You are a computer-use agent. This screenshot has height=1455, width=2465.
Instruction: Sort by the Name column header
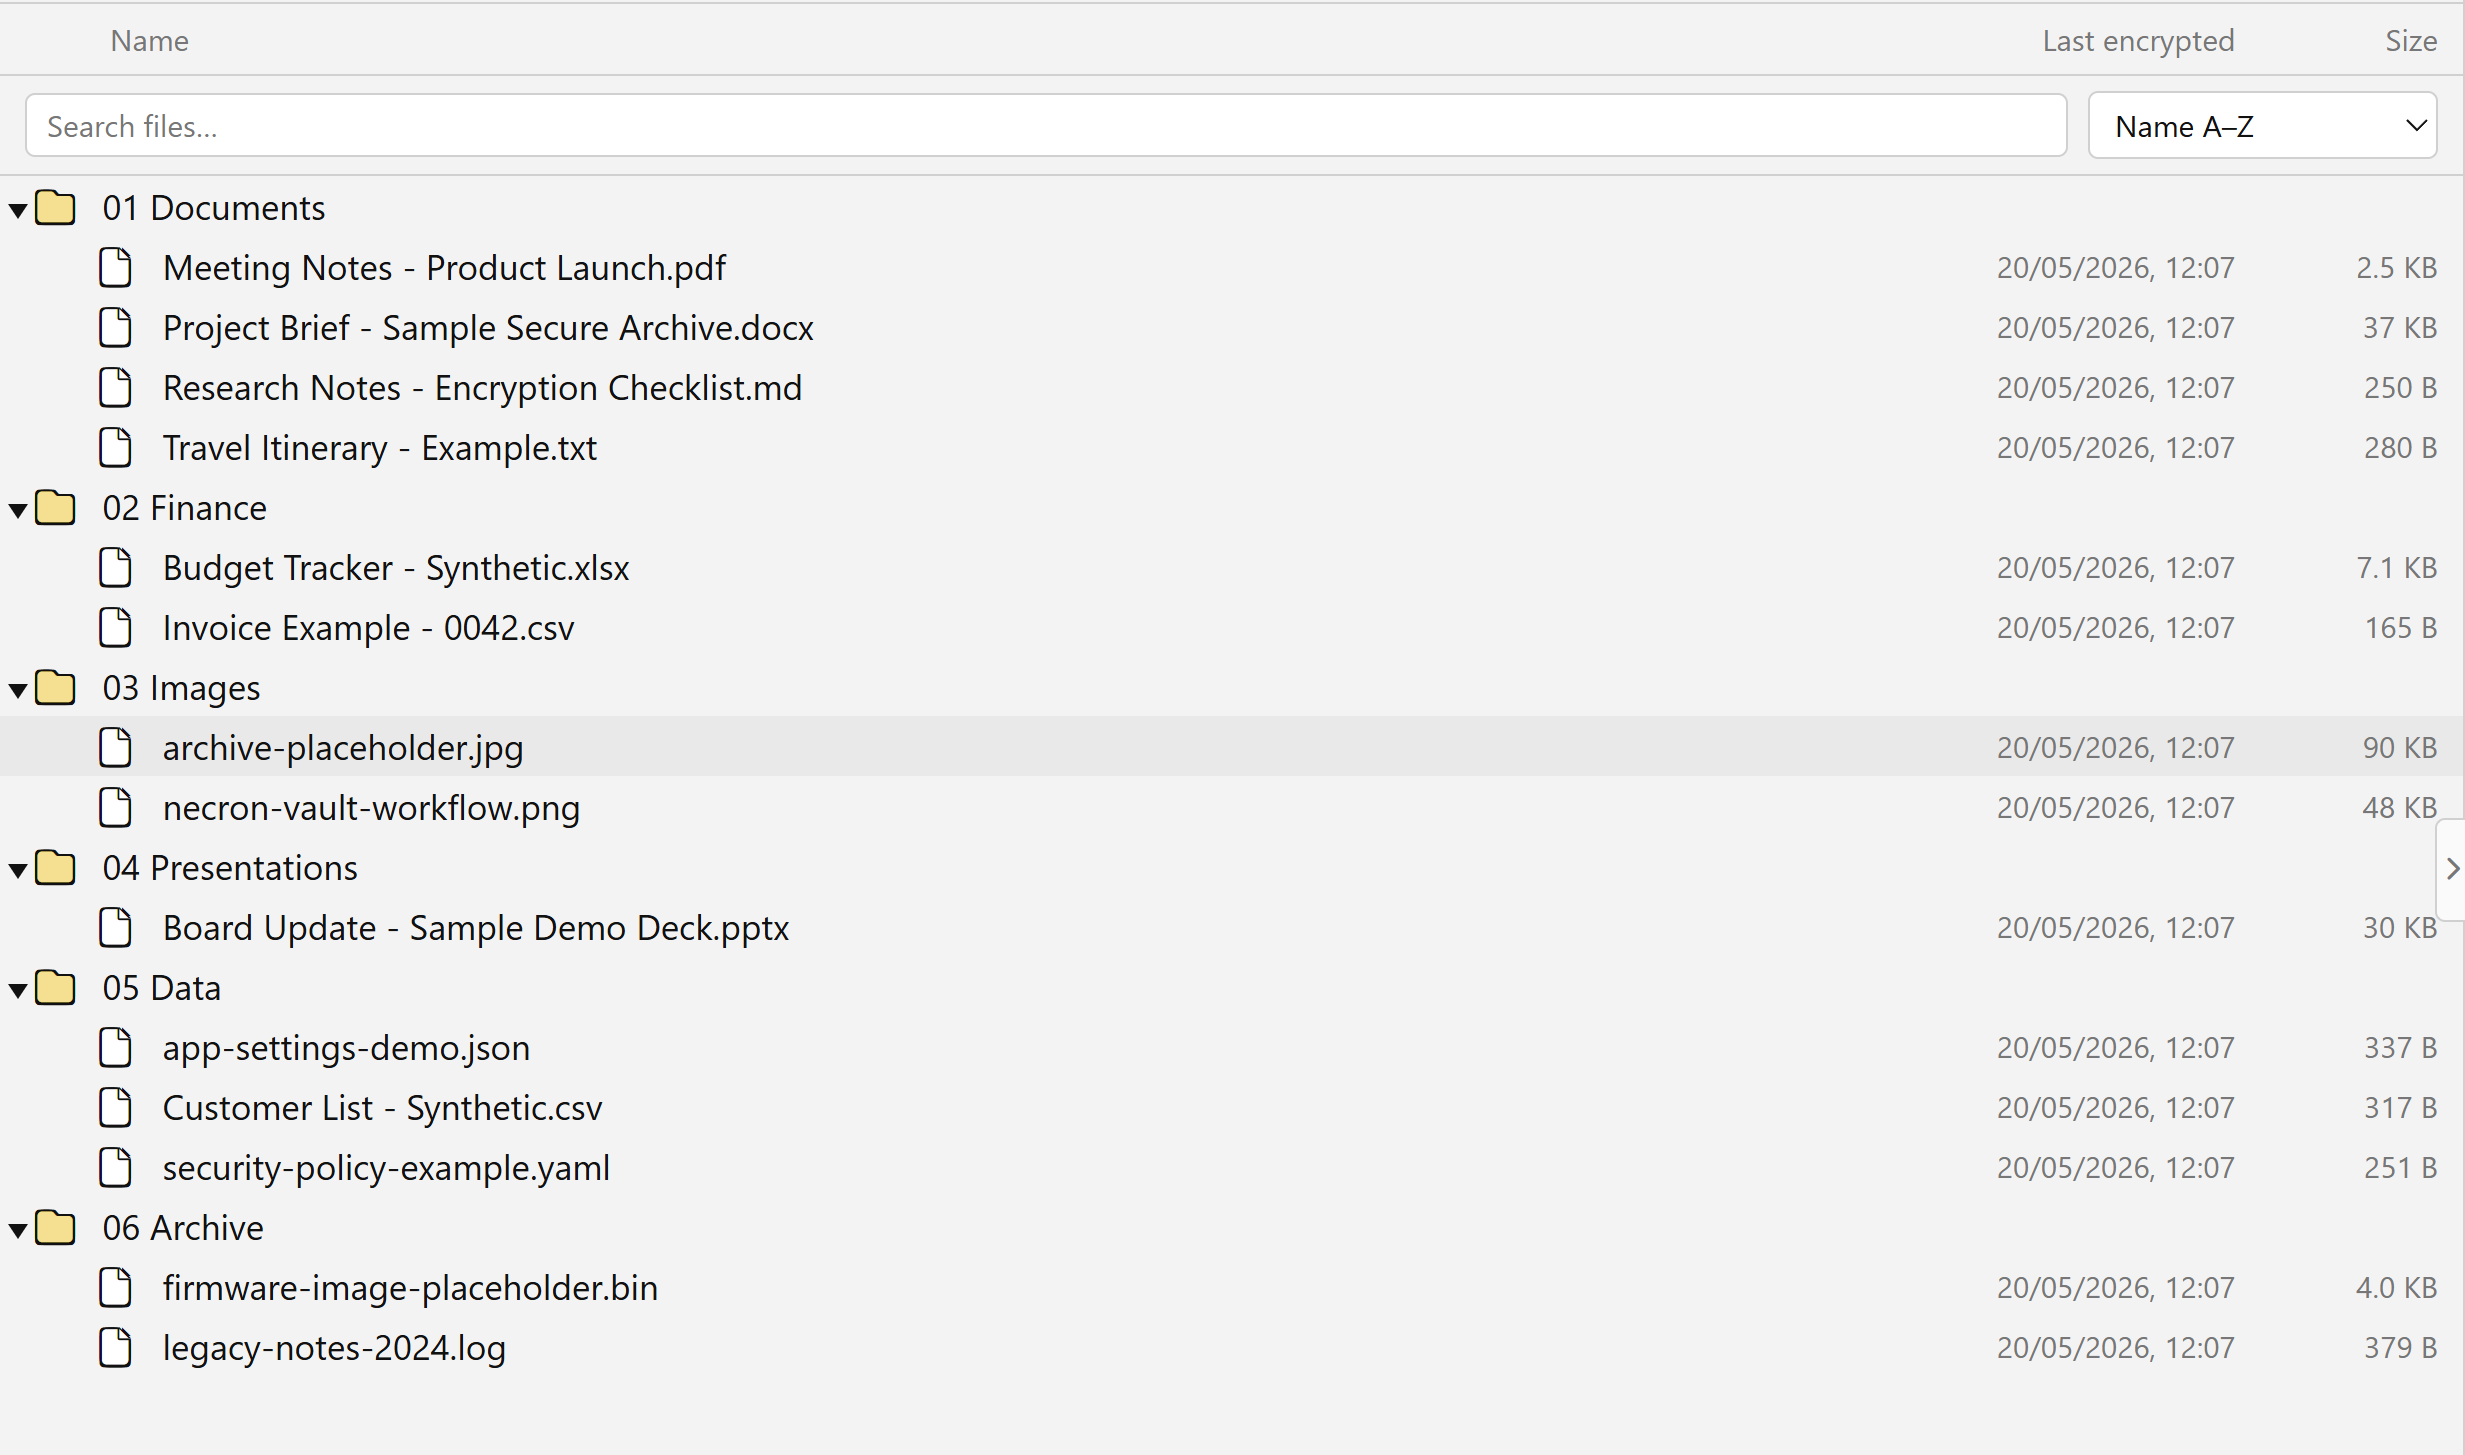[149, 40]
